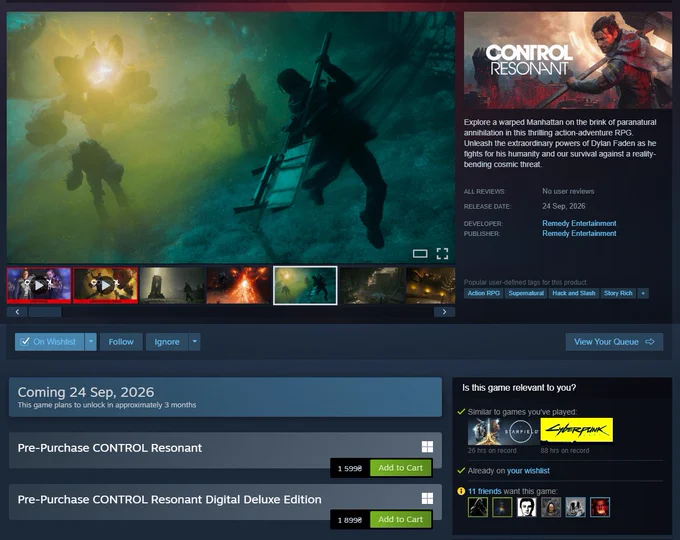Open fullscreen view of the screenshot

point(442,253)
